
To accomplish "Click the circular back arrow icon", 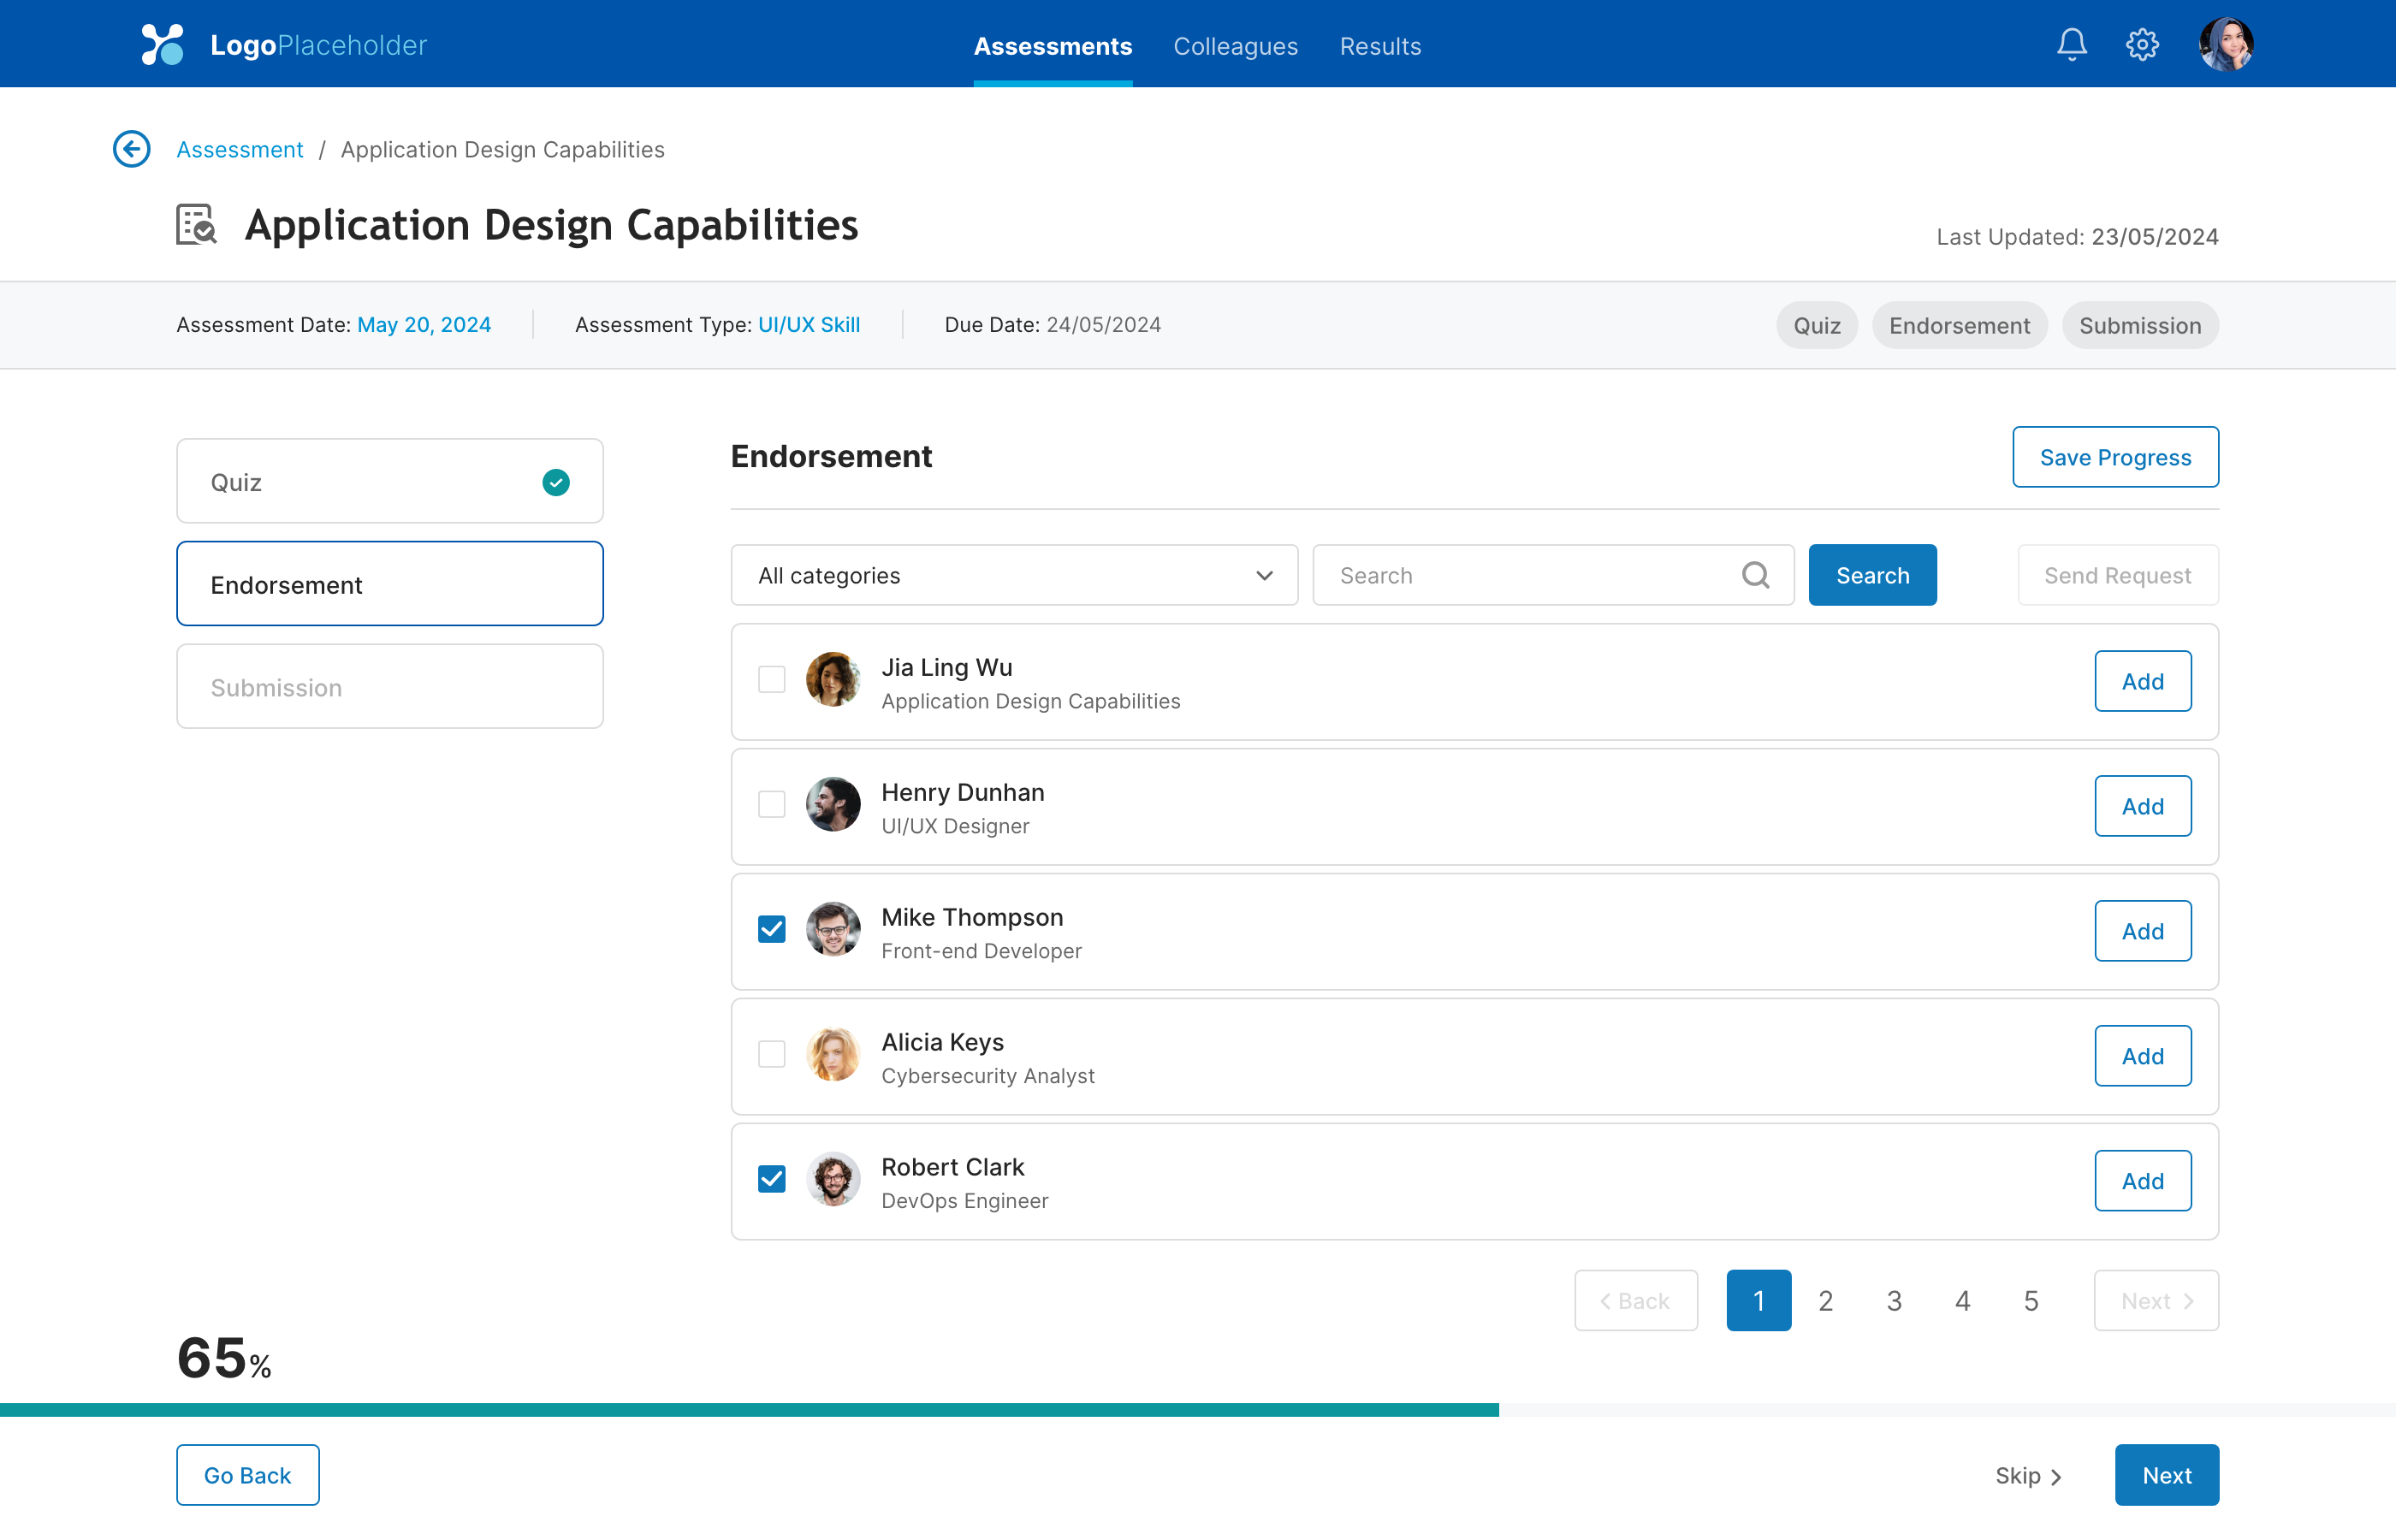I will click(x=131, y=149).
